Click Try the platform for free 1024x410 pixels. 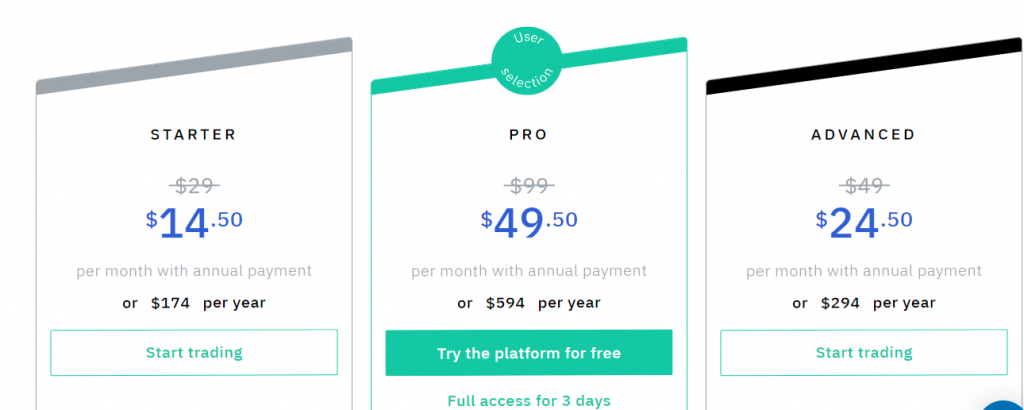528,353
